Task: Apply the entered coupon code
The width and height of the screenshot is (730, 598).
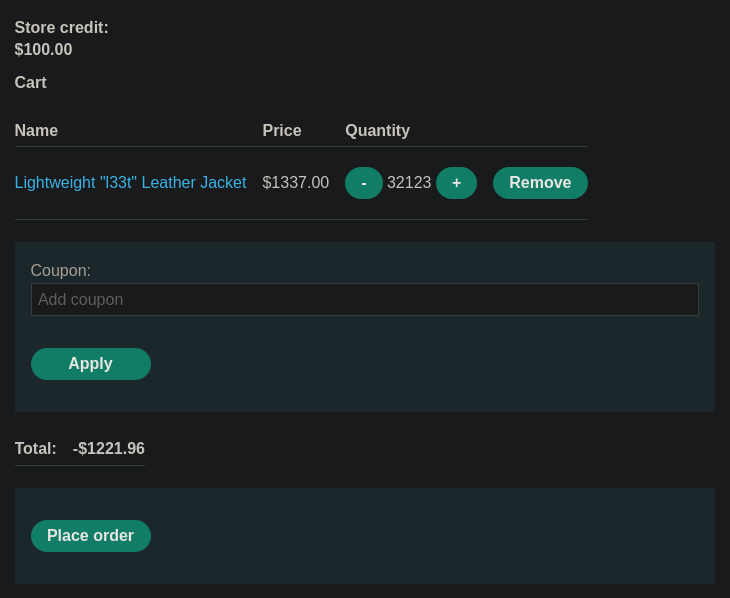Action: tap(91, 364)
